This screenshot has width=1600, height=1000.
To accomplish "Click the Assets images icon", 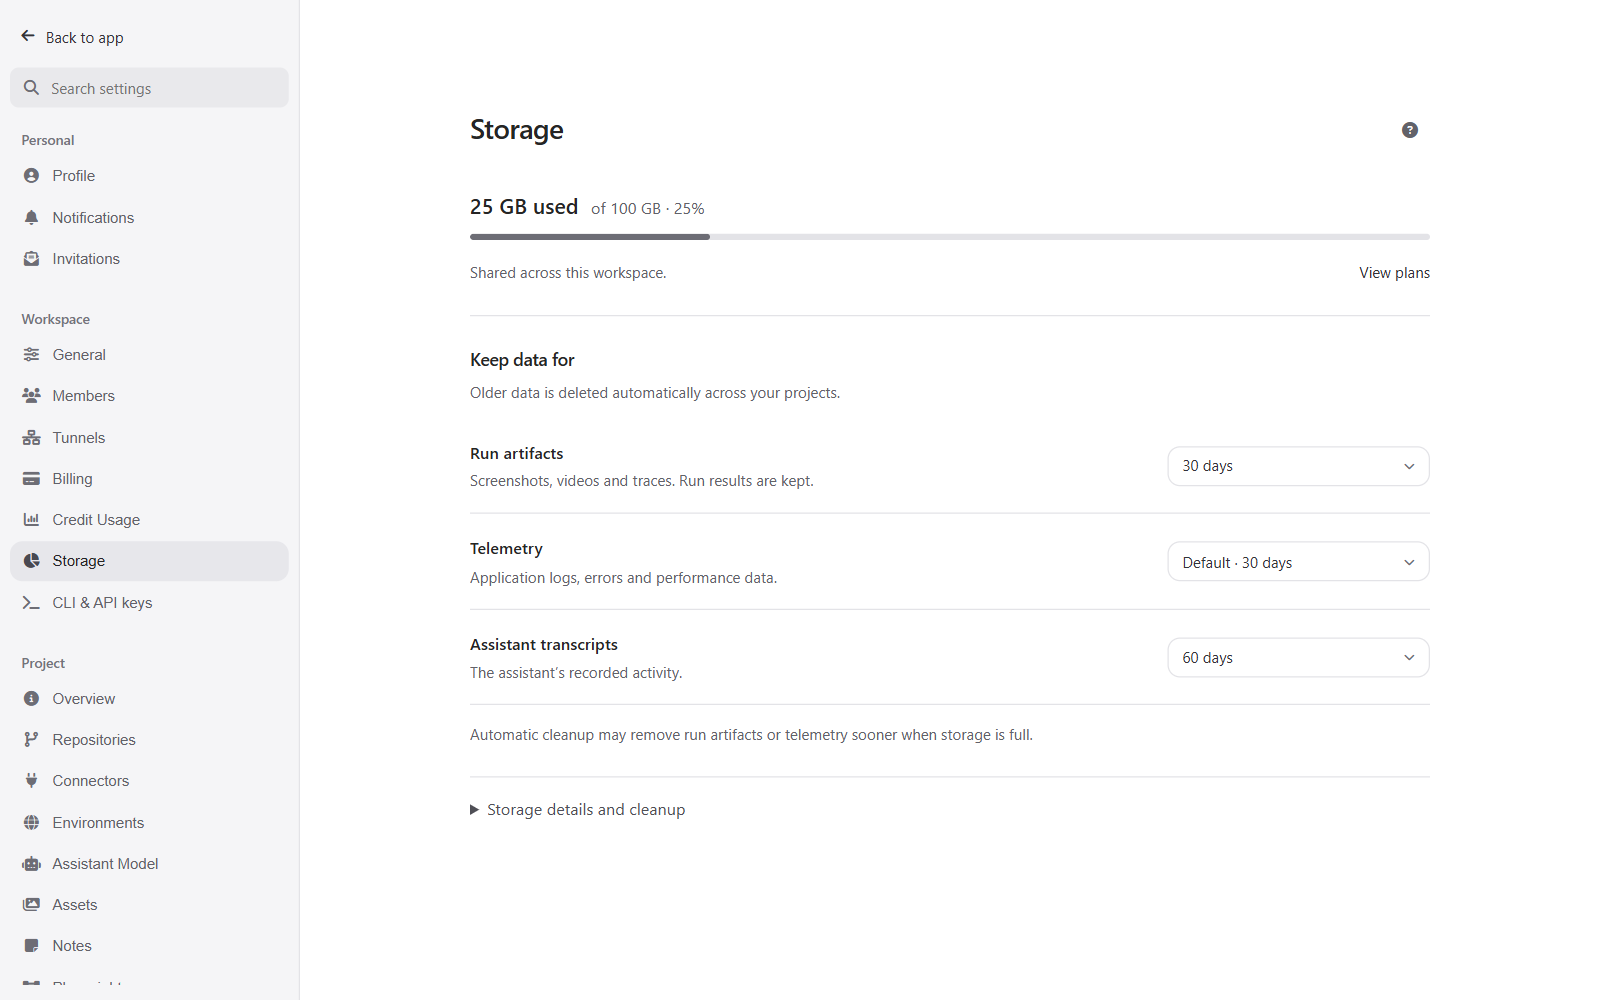I will pyautogui.click(x=32, y=904).
